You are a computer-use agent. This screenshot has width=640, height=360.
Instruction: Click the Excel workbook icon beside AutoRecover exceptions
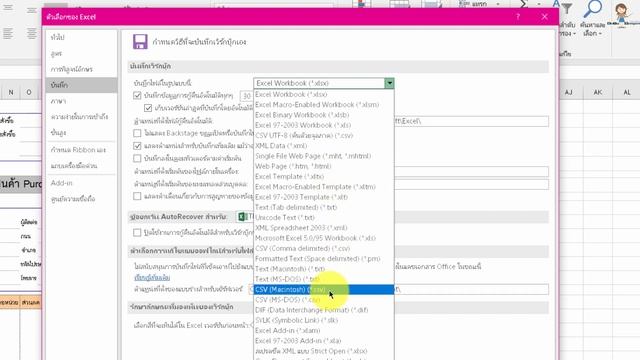[243, 217]
